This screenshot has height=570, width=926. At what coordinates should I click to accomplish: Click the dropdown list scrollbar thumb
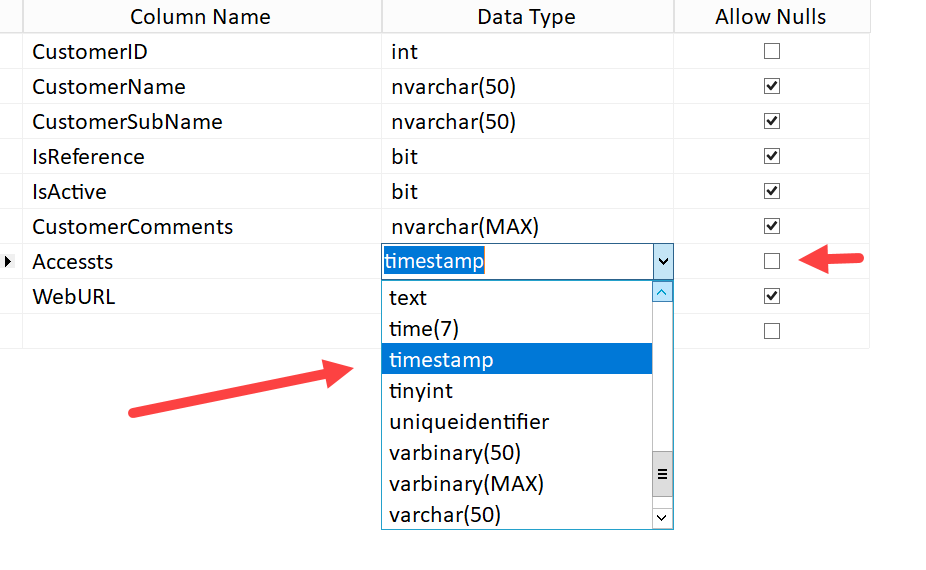[x=662, y=474]
